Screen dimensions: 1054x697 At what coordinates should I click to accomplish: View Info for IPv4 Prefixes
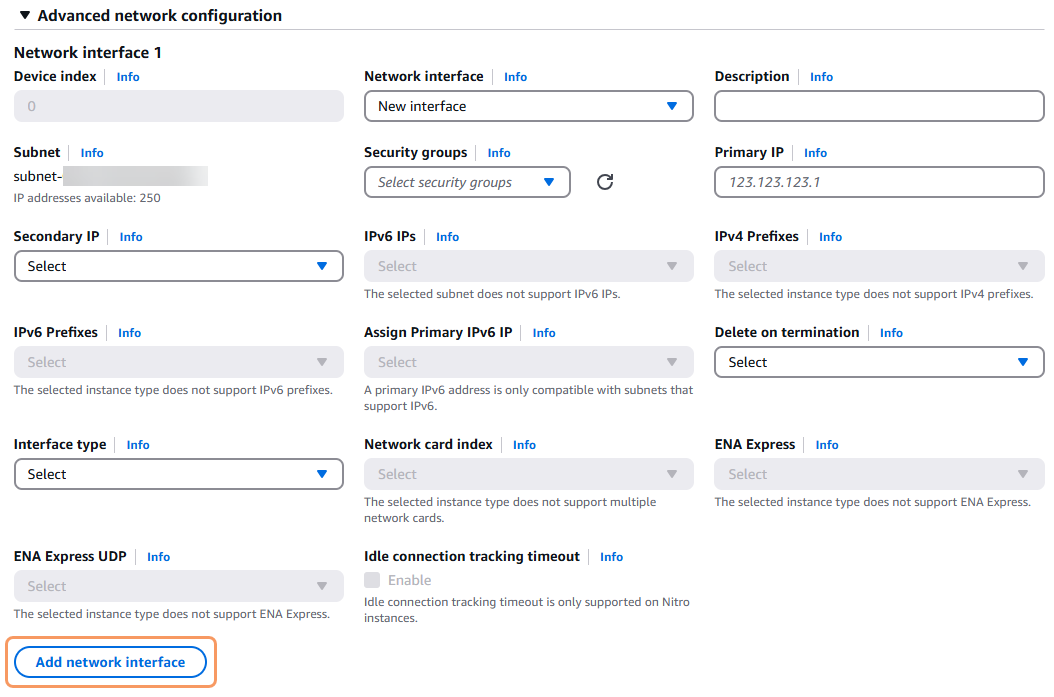coord(830,237)
